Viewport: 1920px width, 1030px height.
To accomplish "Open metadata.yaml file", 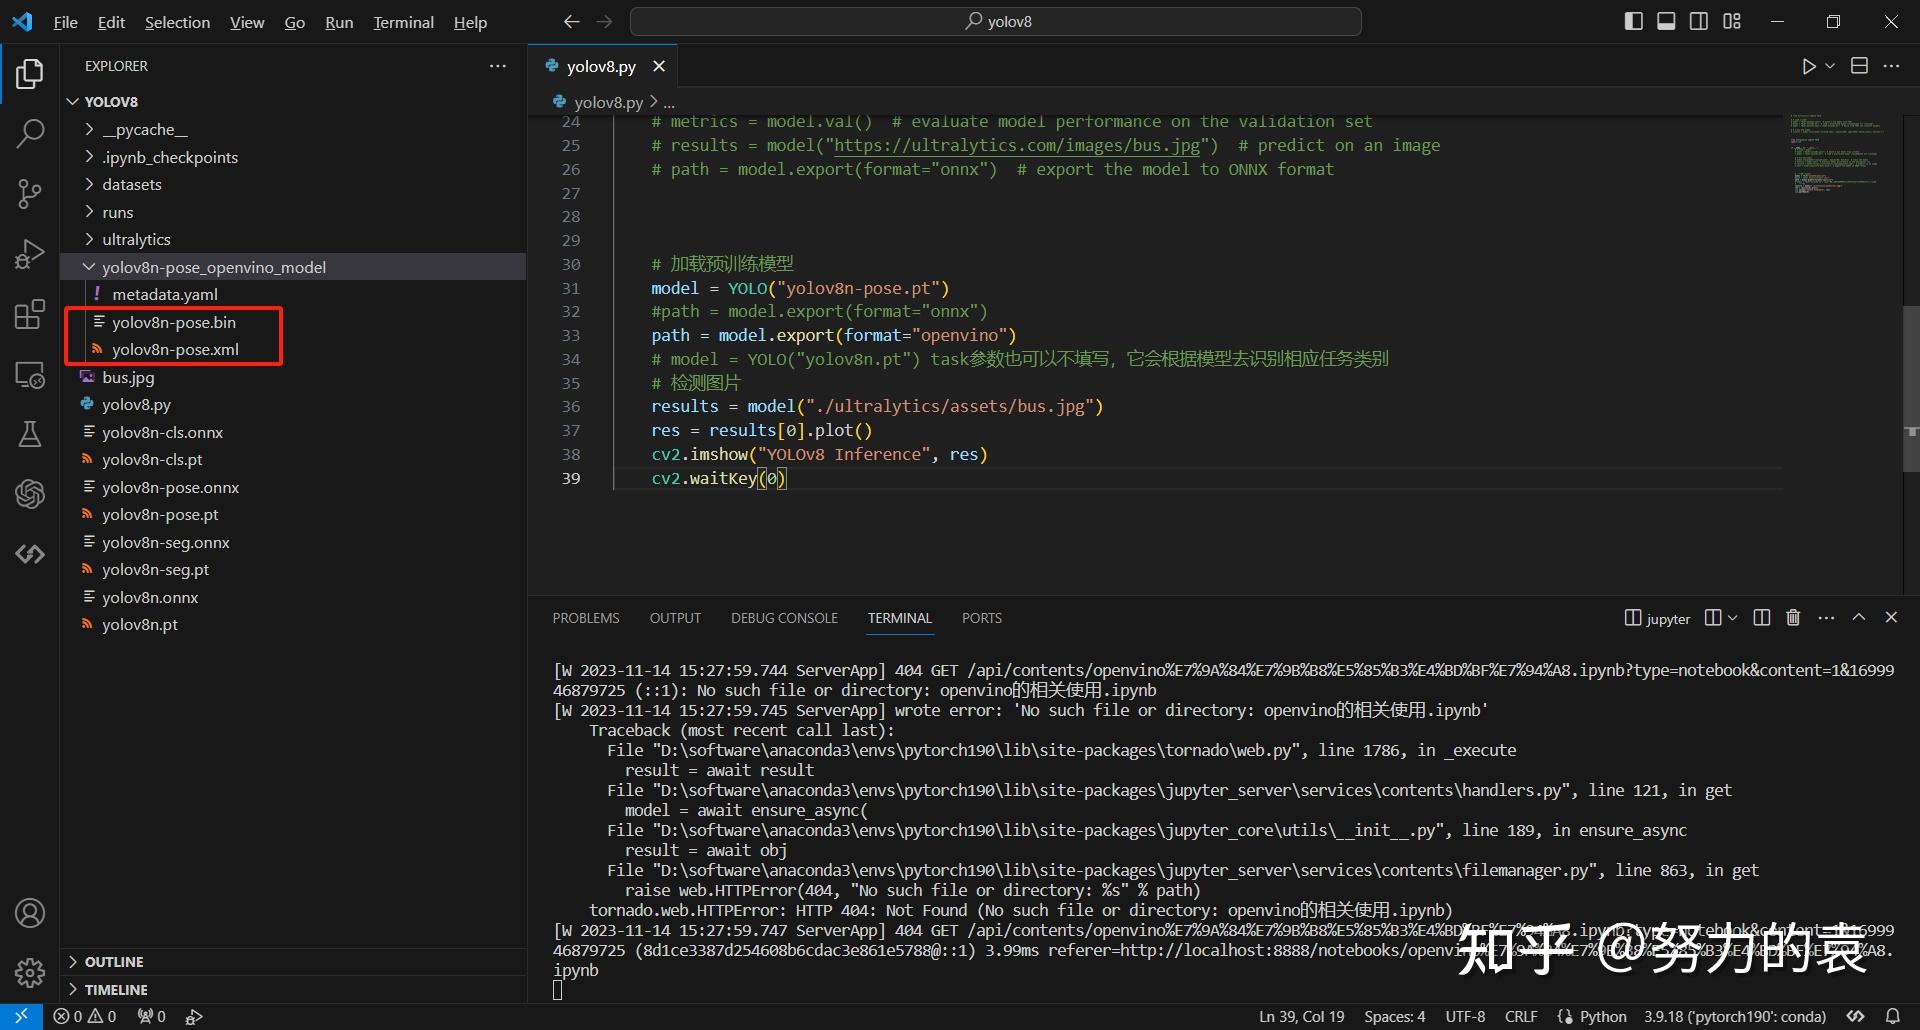I will [165, 295].
